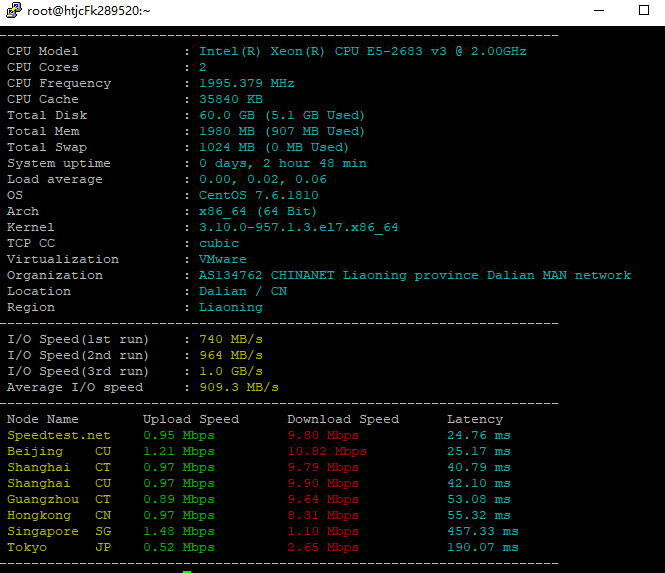Click the Tokyo JP download speed

(323, 547)
